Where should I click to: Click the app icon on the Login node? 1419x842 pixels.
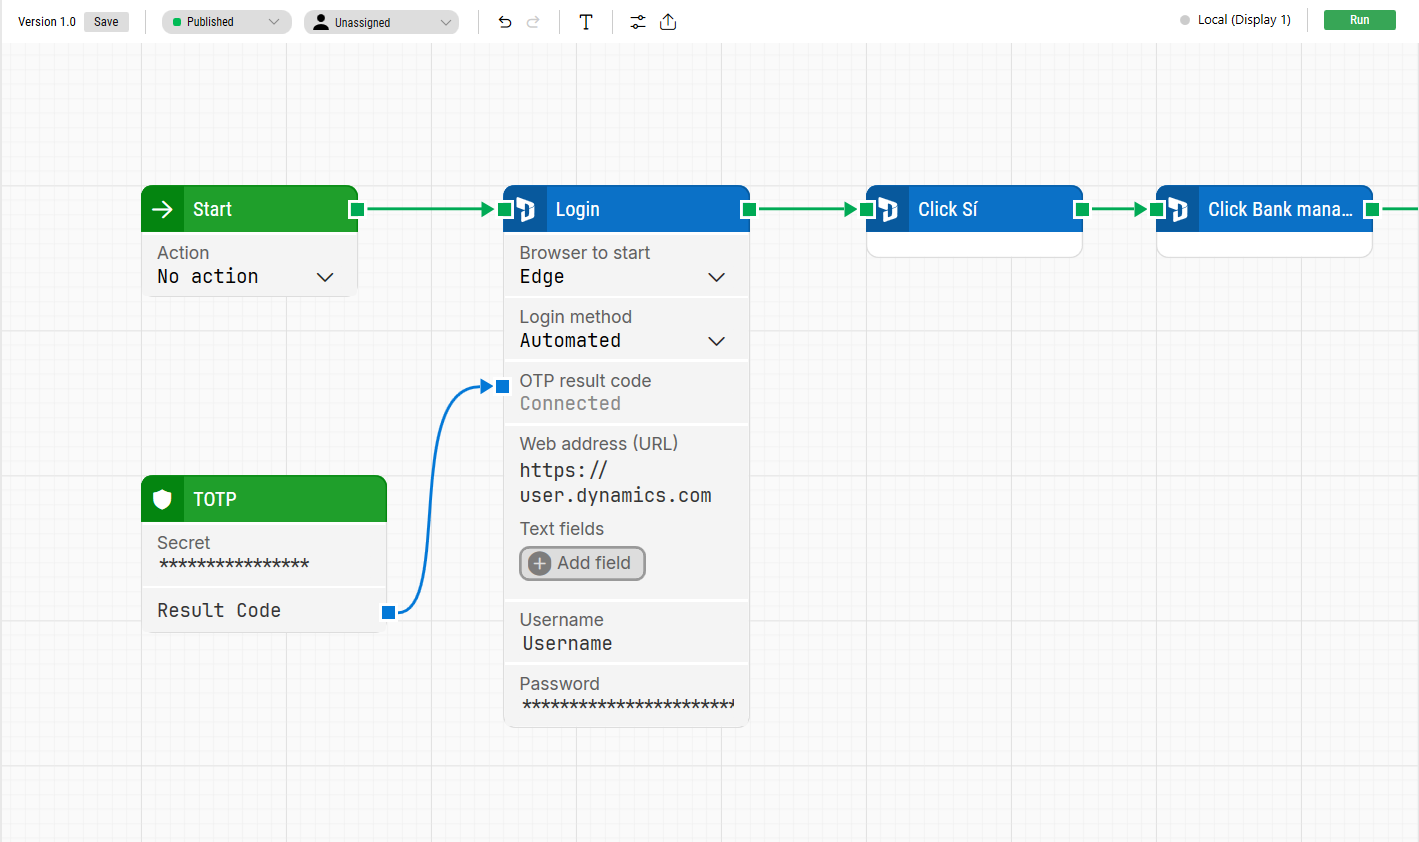pos(524,208)
